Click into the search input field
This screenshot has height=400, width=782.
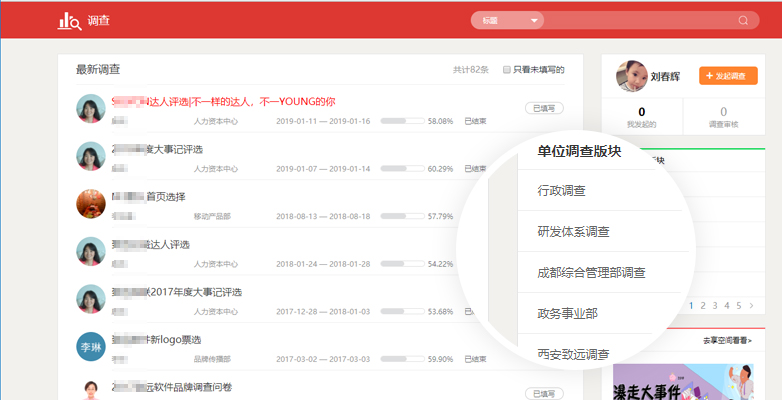pos(640,20)
